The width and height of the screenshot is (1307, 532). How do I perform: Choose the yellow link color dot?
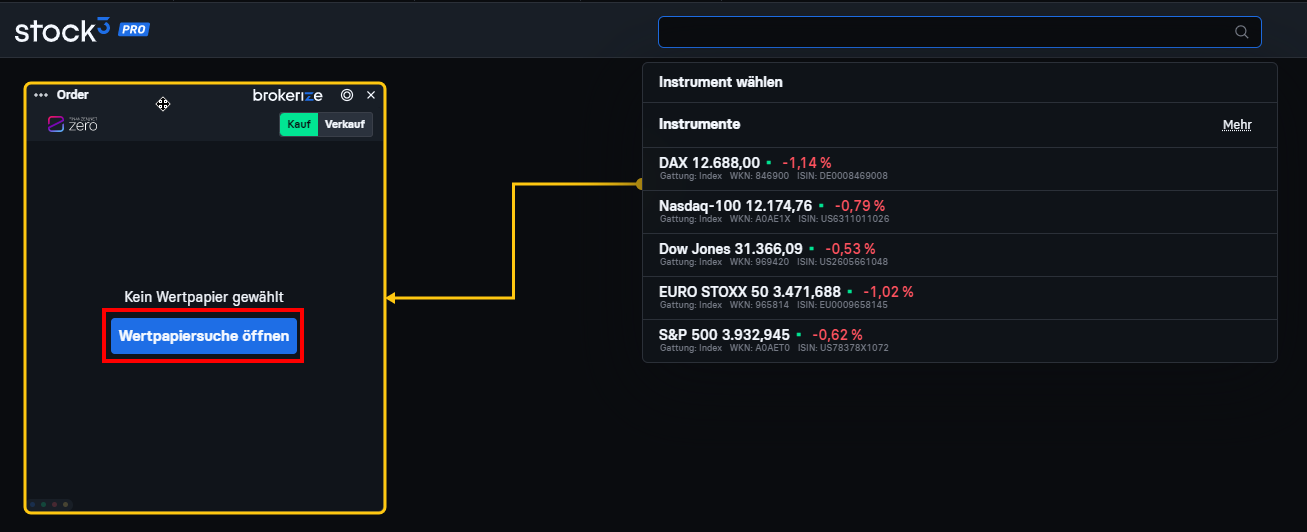65,504
